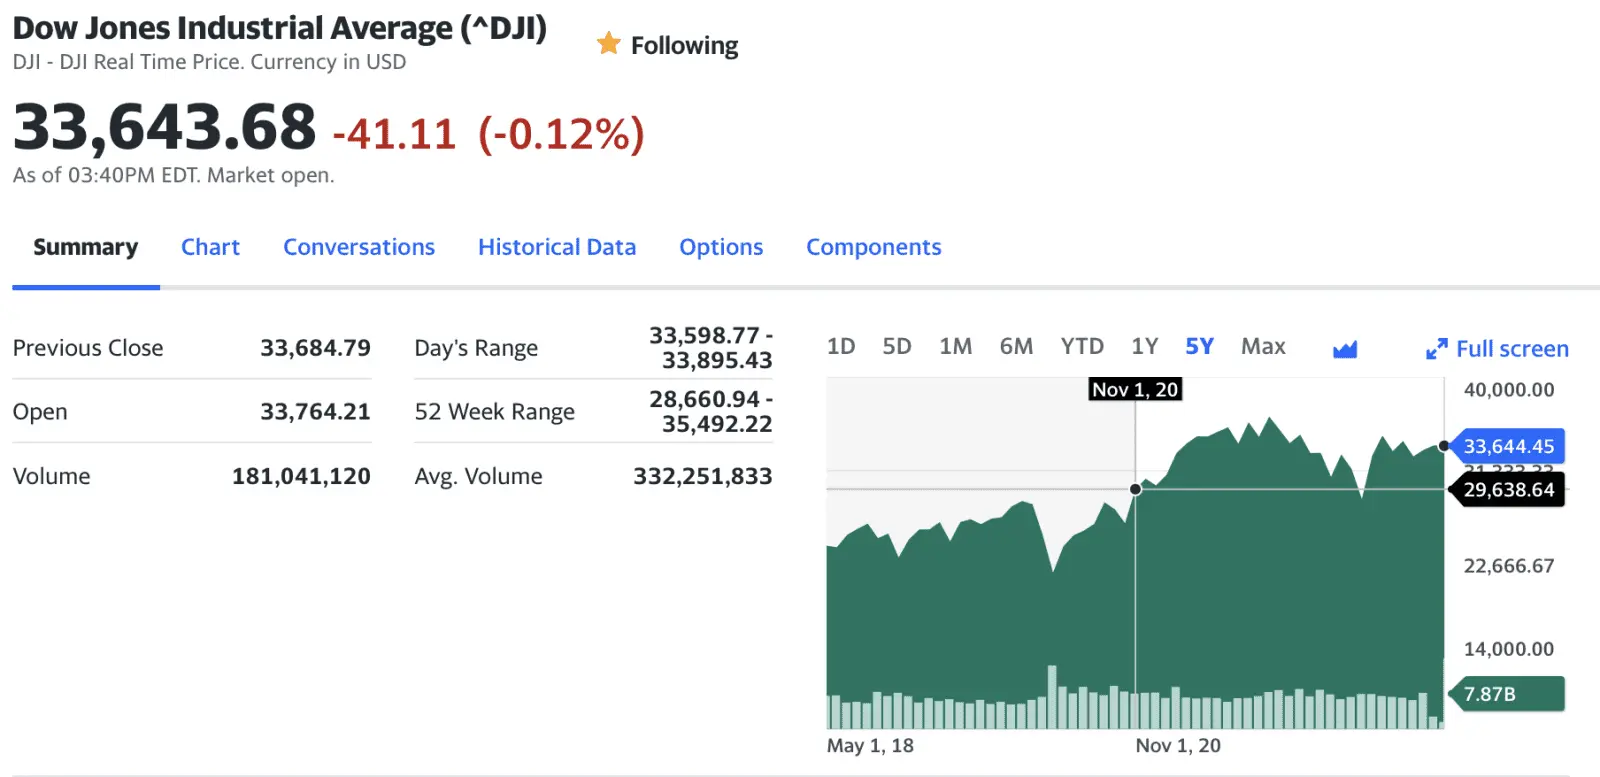Click the Full screen link text
The height and width of the screenshot is (777, 1600).
[x=1512, y=349]
